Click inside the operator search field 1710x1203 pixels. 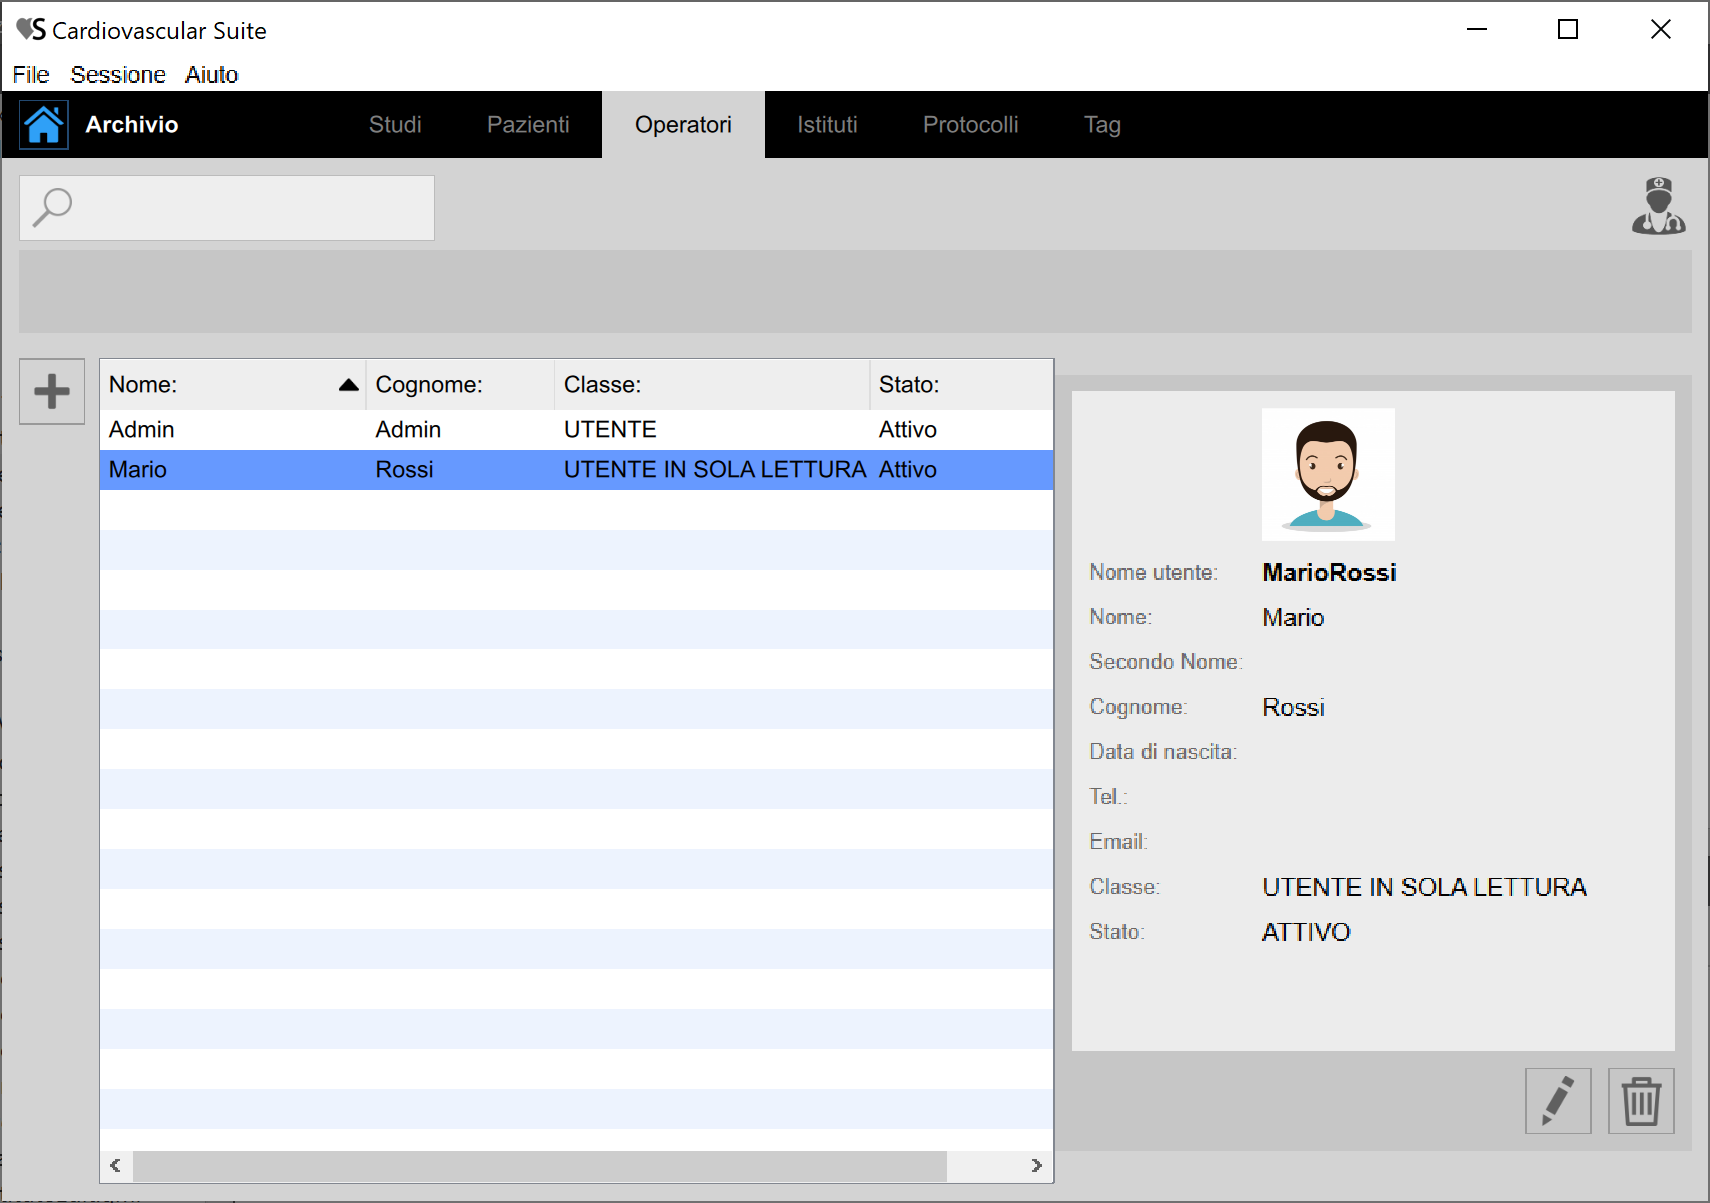[x=250, y=208]
